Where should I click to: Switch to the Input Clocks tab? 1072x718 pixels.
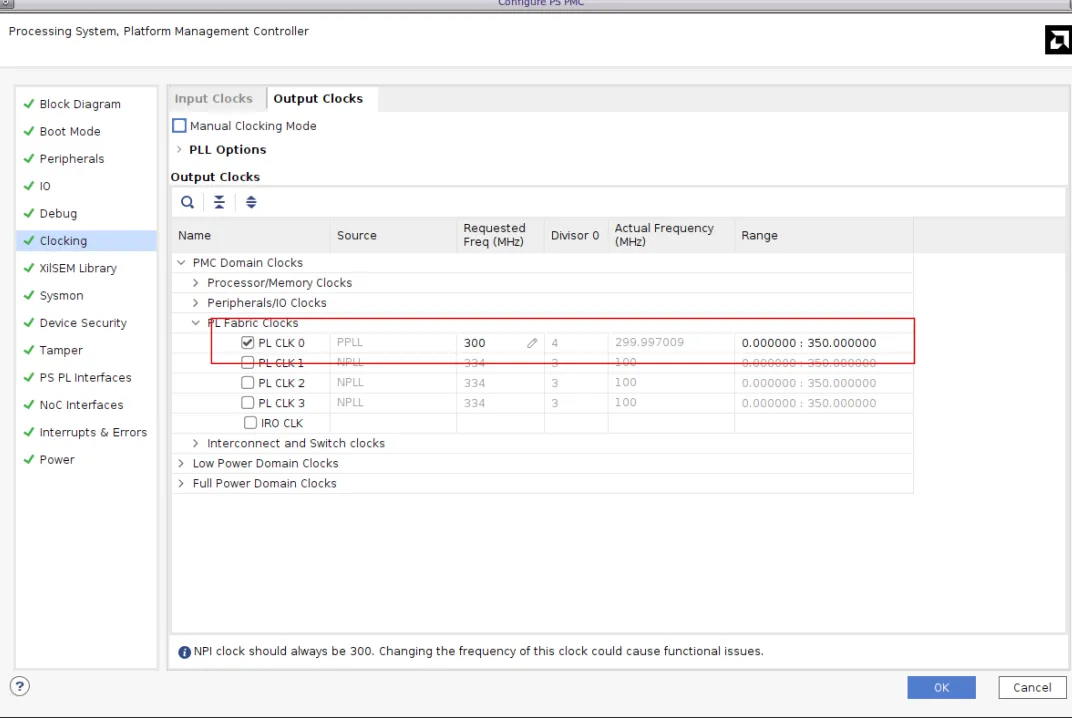click(x=213, y=98)
